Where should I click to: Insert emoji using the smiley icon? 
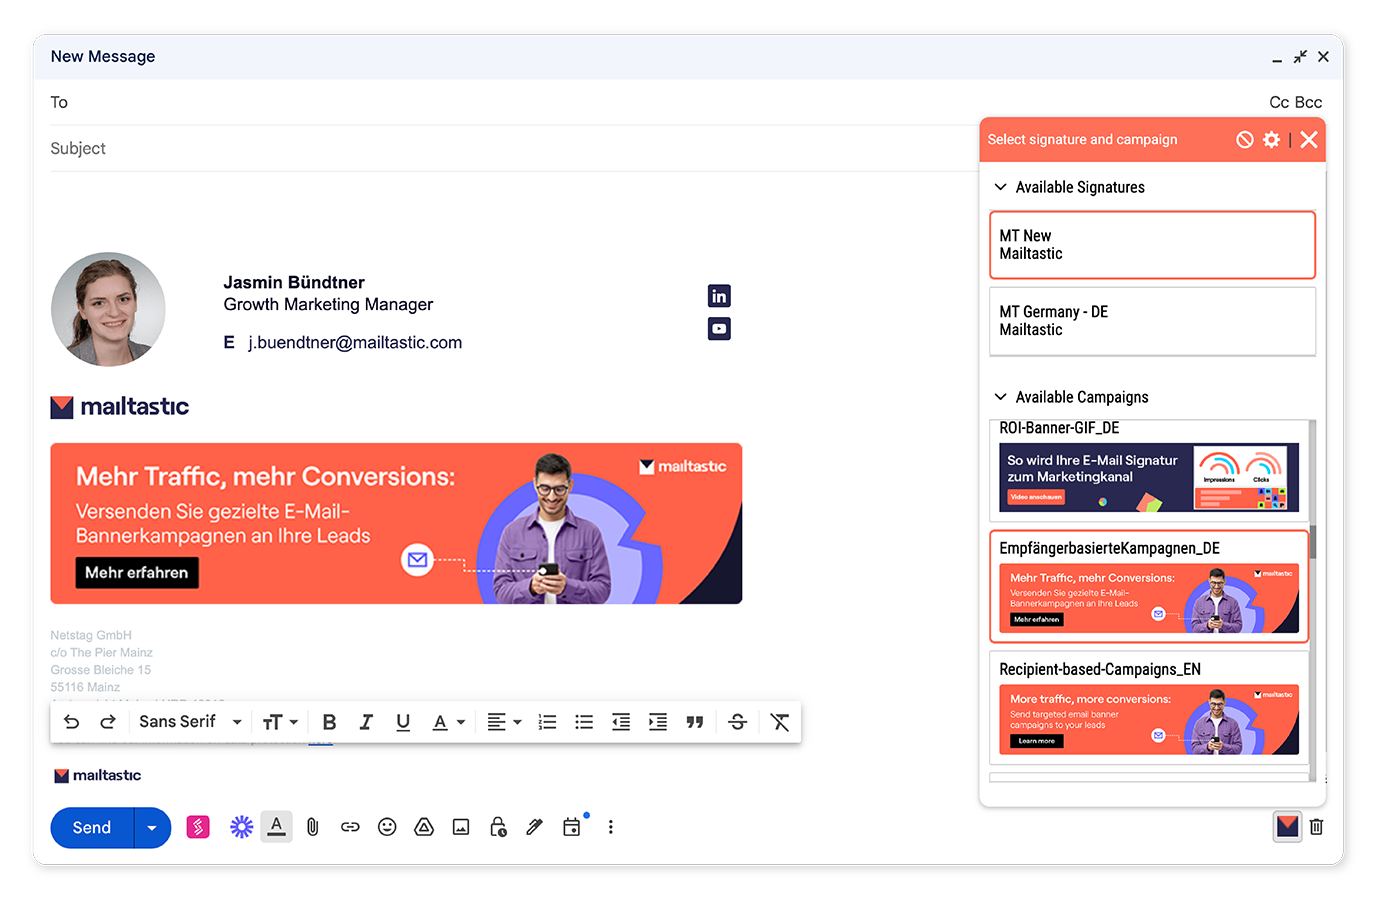click(x=387, y=827)
